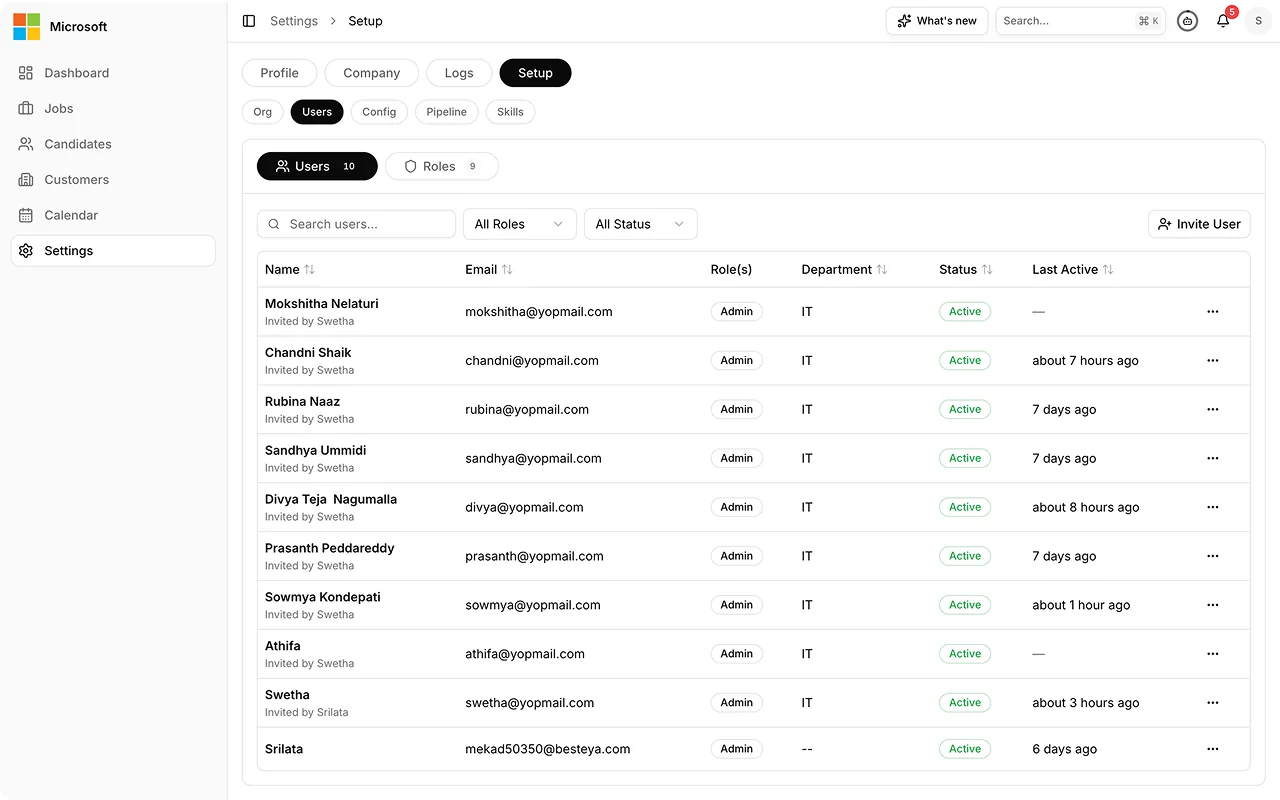The width and height of the screenshot is (1280, 800).
Task: Open row actions for Rubina Naaz
Action: 1213,410
